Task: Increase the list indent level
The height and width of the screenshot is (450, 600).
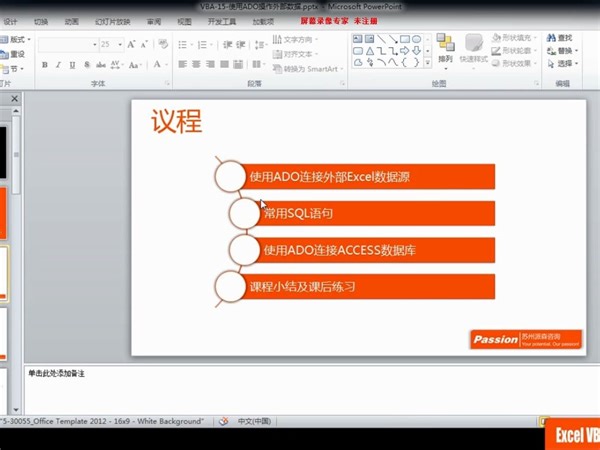Action: tap(241, 45)
